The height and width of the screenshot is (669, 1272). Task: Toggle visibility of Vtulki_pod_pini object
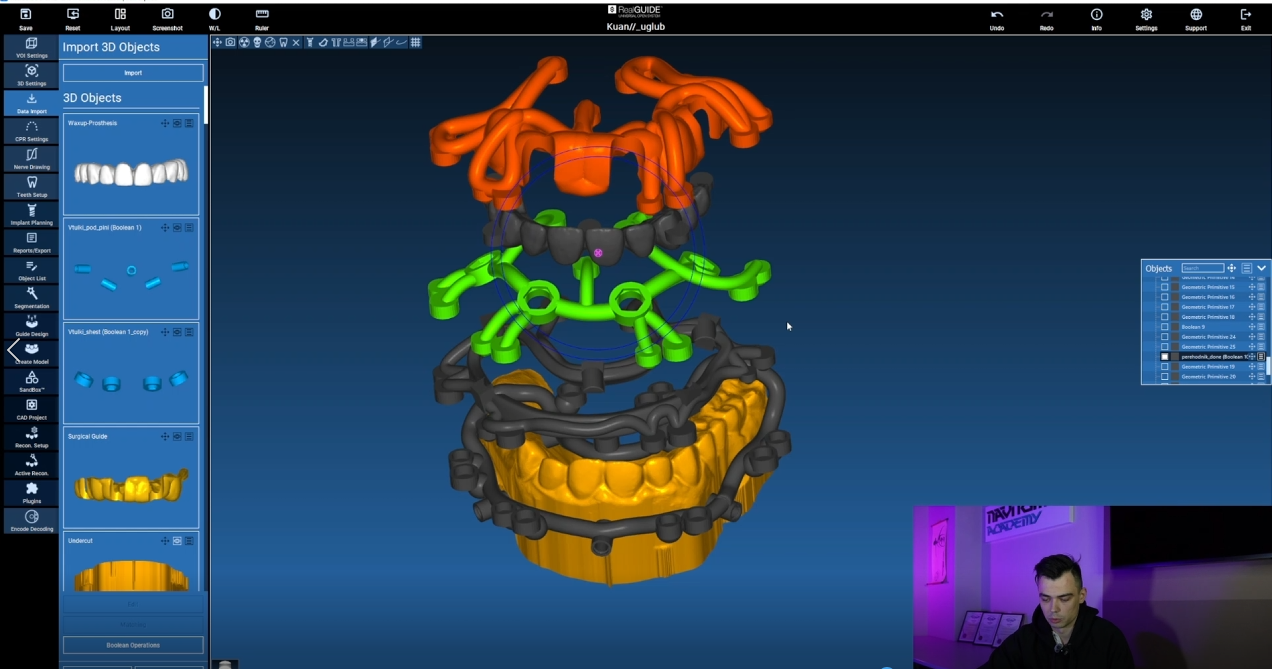177,227
